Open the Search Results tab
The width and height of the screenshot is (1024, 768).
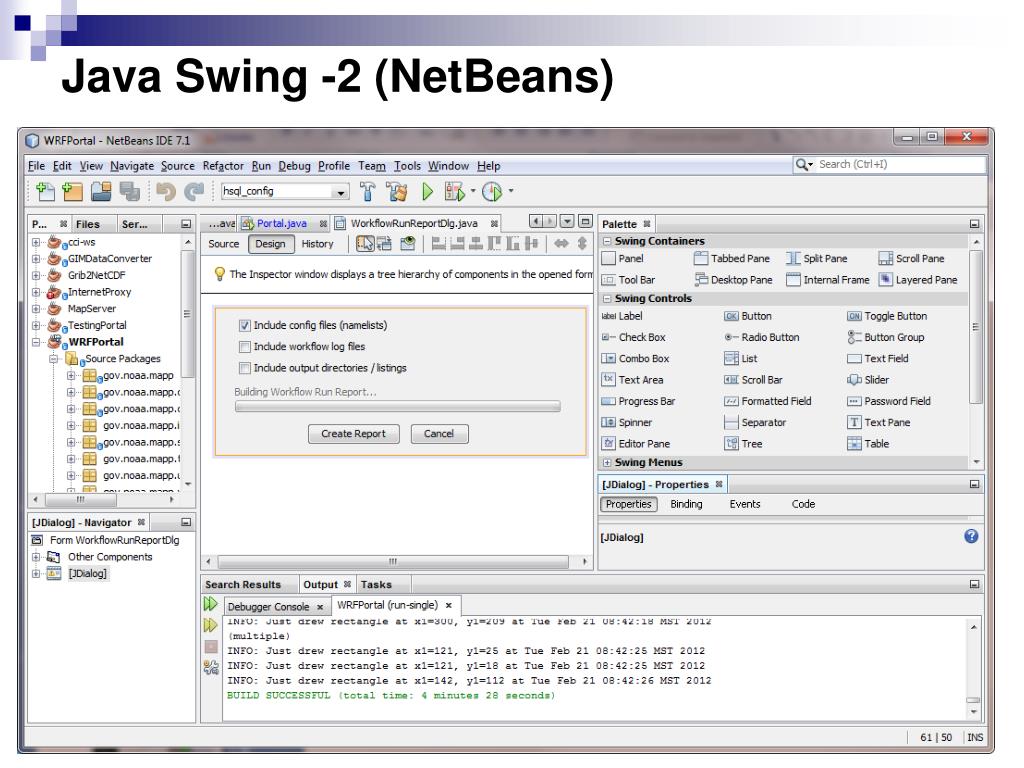243,584
